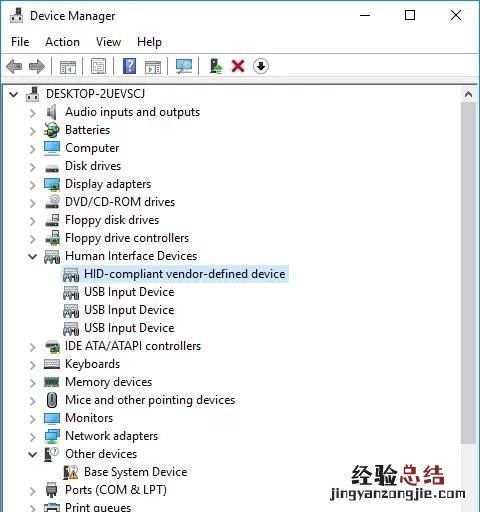The width and height of the screenshot is (480, 512).
Task: Open the Properties toolbar icon
Action: pos(98,66)
